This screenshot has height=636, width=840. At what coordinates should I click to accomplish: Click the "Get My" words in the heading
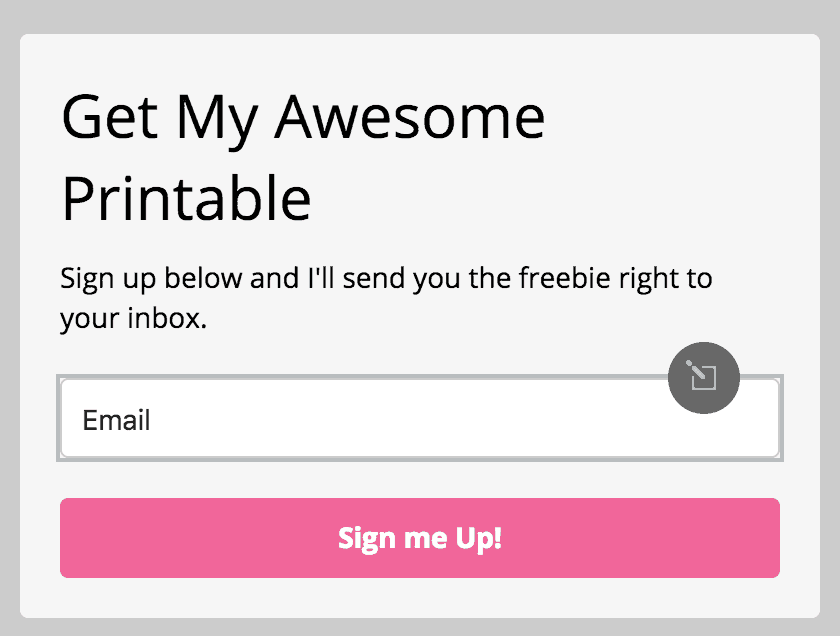(x=160, y=119)
